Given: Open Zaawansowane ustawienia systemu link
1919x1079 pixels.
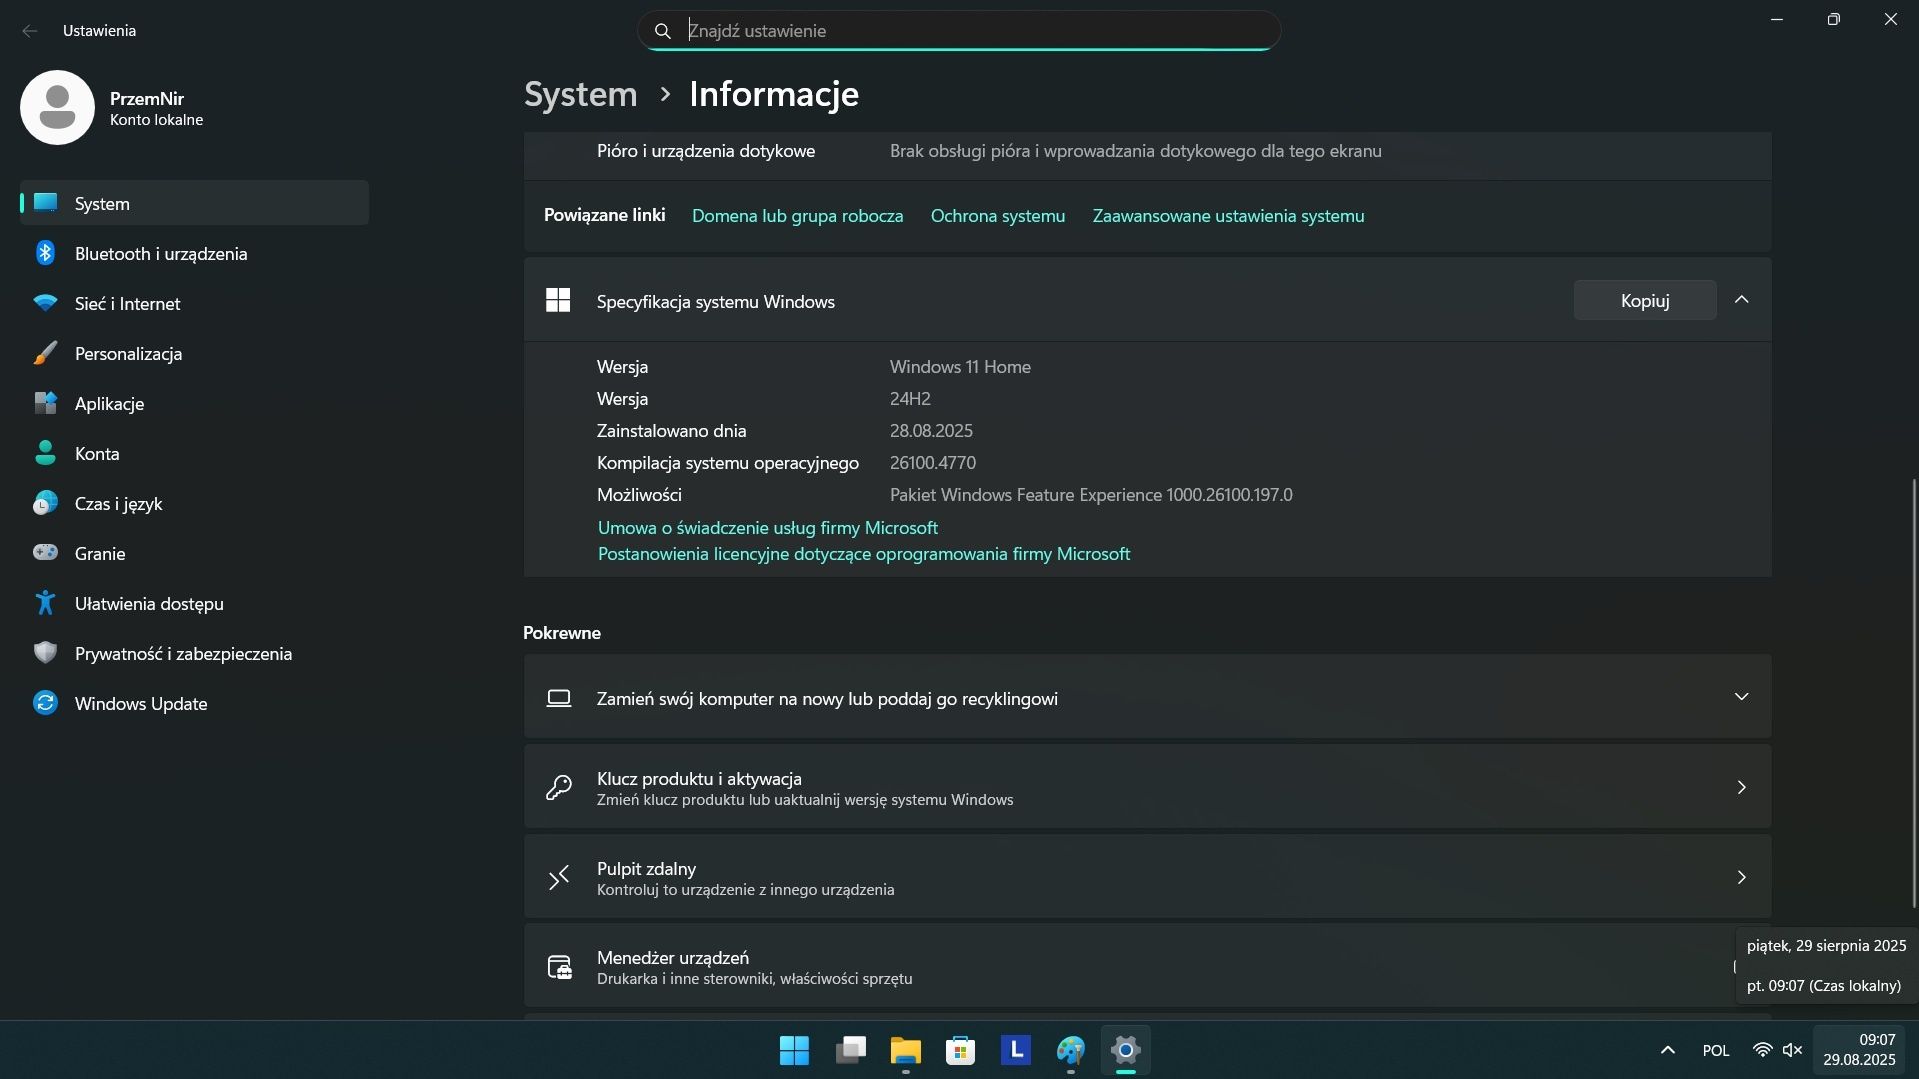Looking at the screenshot, I should tap(1228, 216).
